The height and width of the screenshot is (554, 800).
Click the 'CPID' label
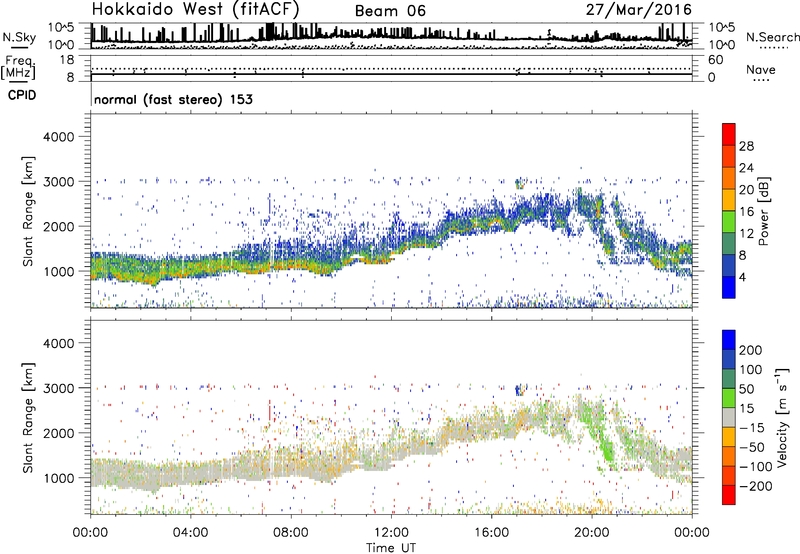(22, 95)
